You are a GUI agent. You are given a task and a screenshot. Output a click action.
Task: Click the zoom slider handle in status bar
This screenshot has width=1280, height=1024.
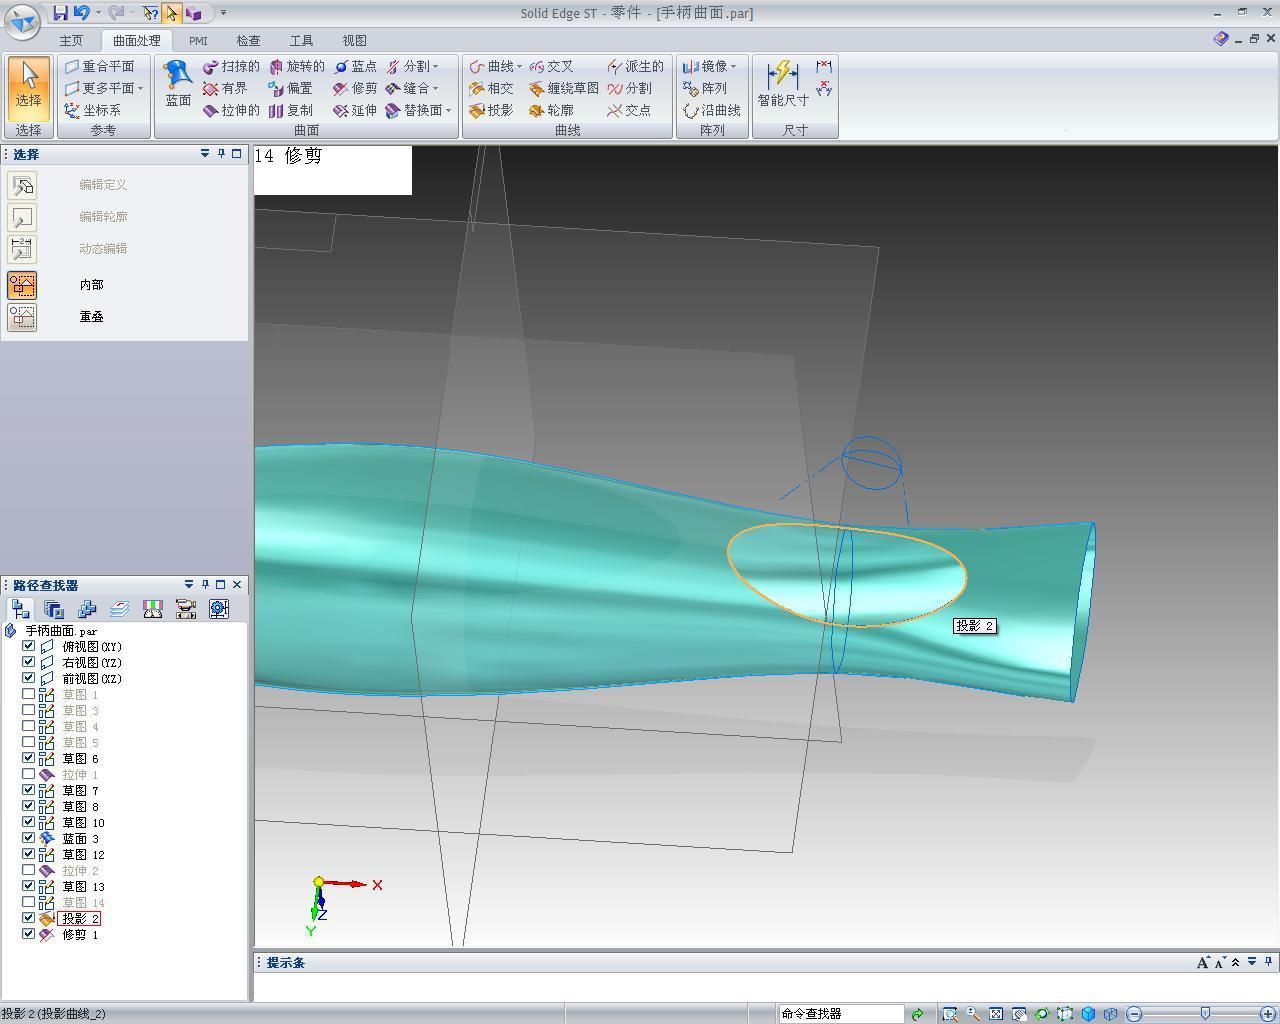[1205, 1014]
